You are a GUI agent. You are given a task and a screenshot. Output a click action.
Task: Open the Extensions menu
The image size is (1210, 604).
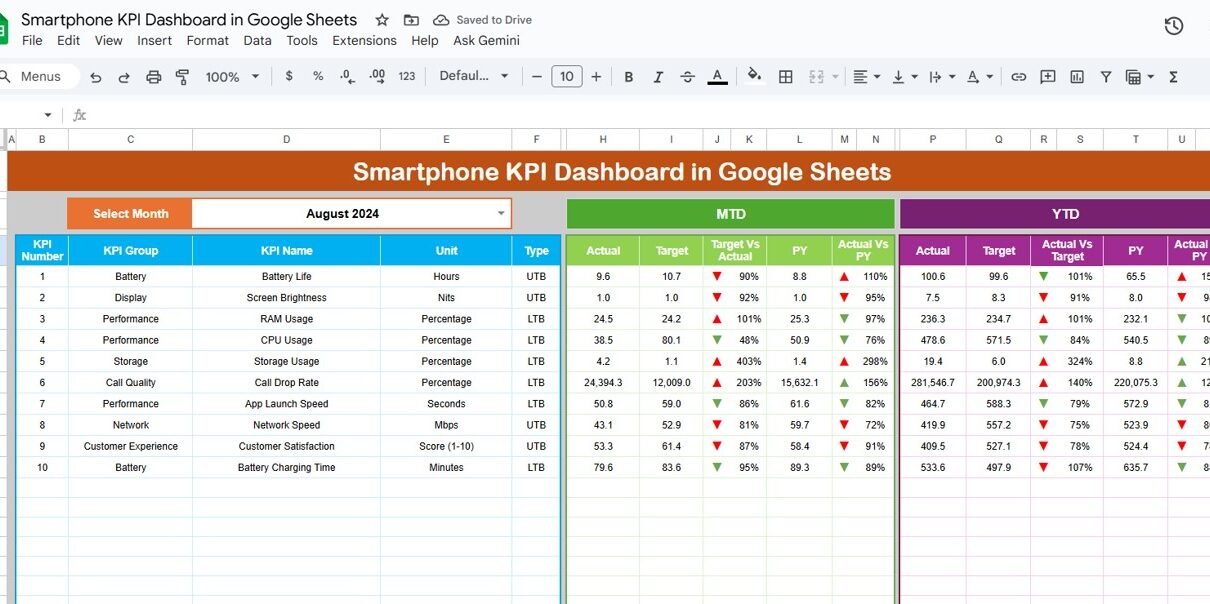tap(364, 41)
